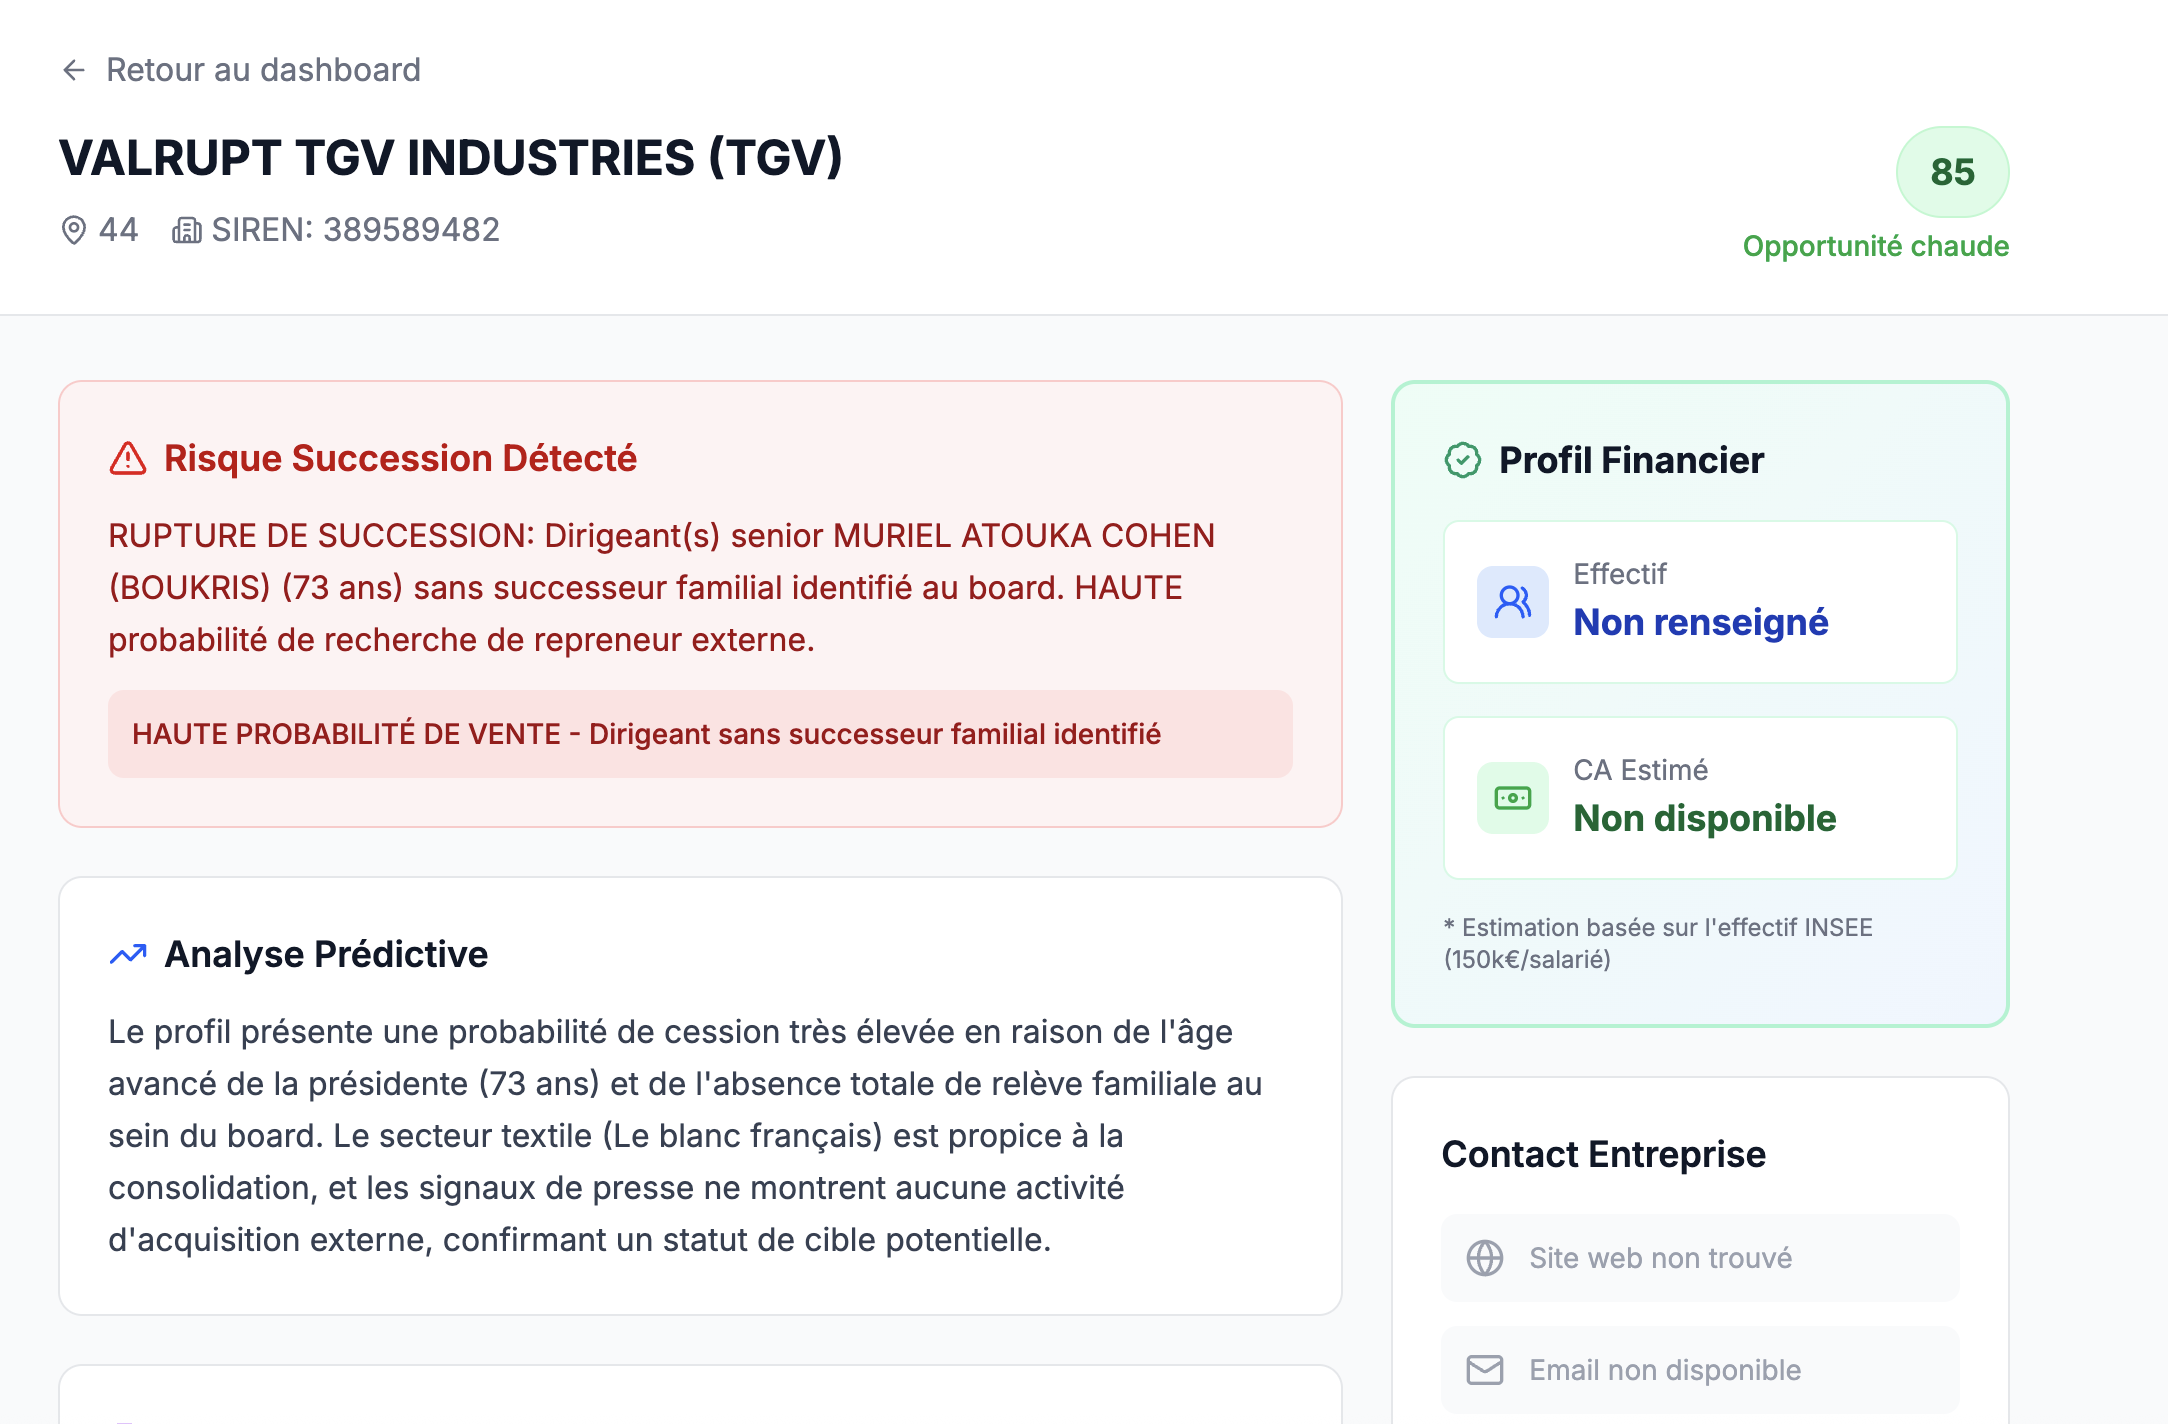This screenshot has height=1424, width=2168.
Task: Click the HAUTE PROBABILITÉ DE VENTE banner
Action: 700,734
